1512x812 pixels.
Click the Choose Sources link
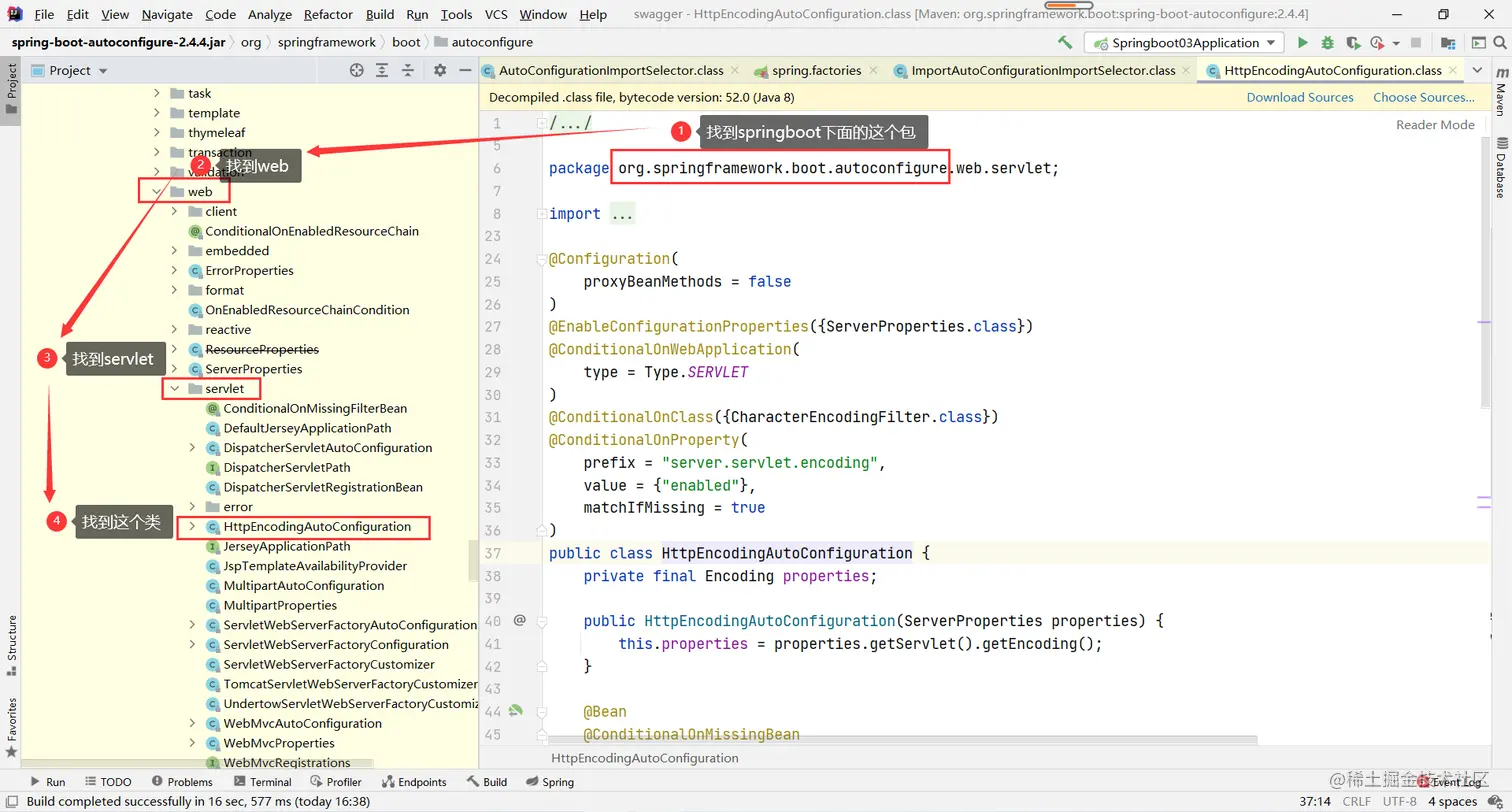point(1424,97)
